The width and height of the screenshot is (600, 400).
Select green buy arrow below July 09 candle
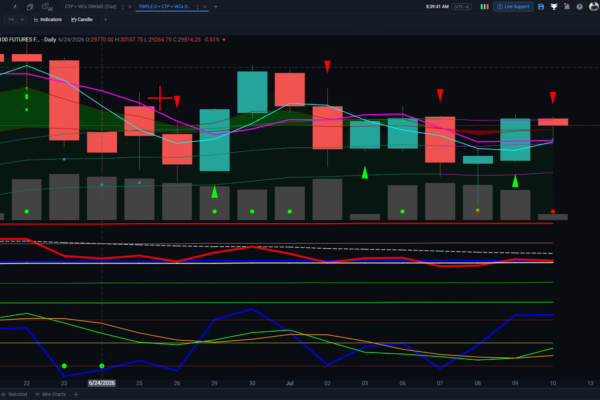[515, 181]
